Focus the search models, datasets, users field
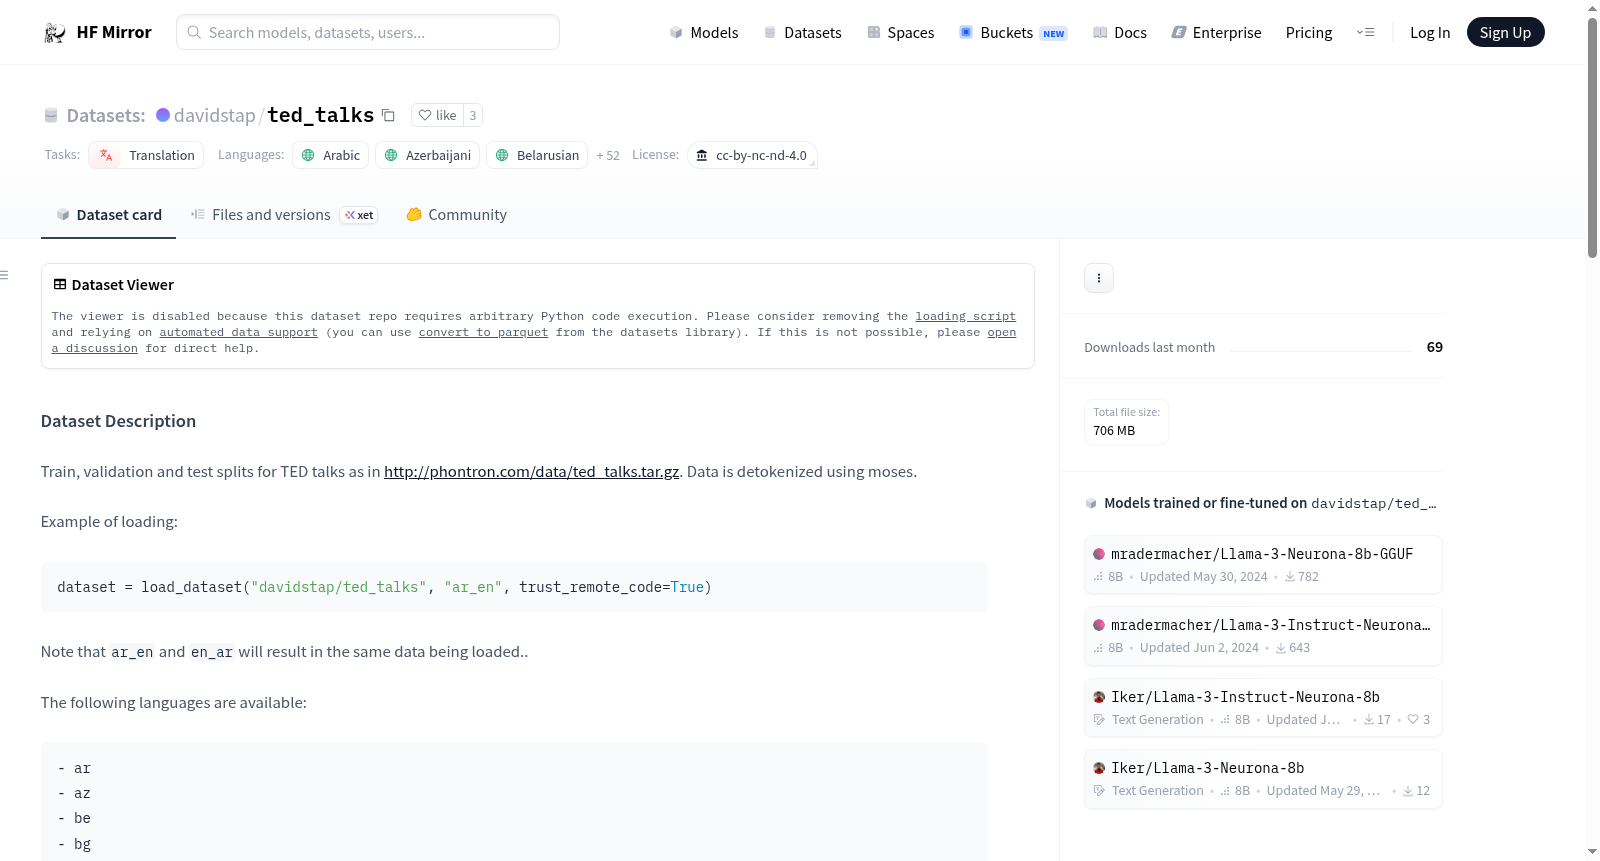Screen dimensions: 1600x861 pos(368,32)
